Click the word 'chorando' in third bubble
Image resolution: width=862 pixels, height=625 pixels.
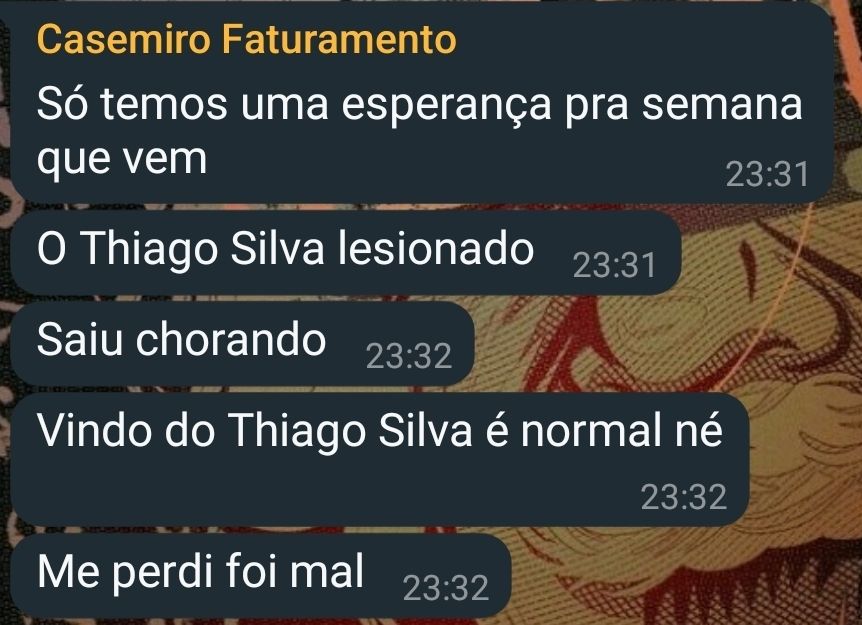tap(231, 340)
